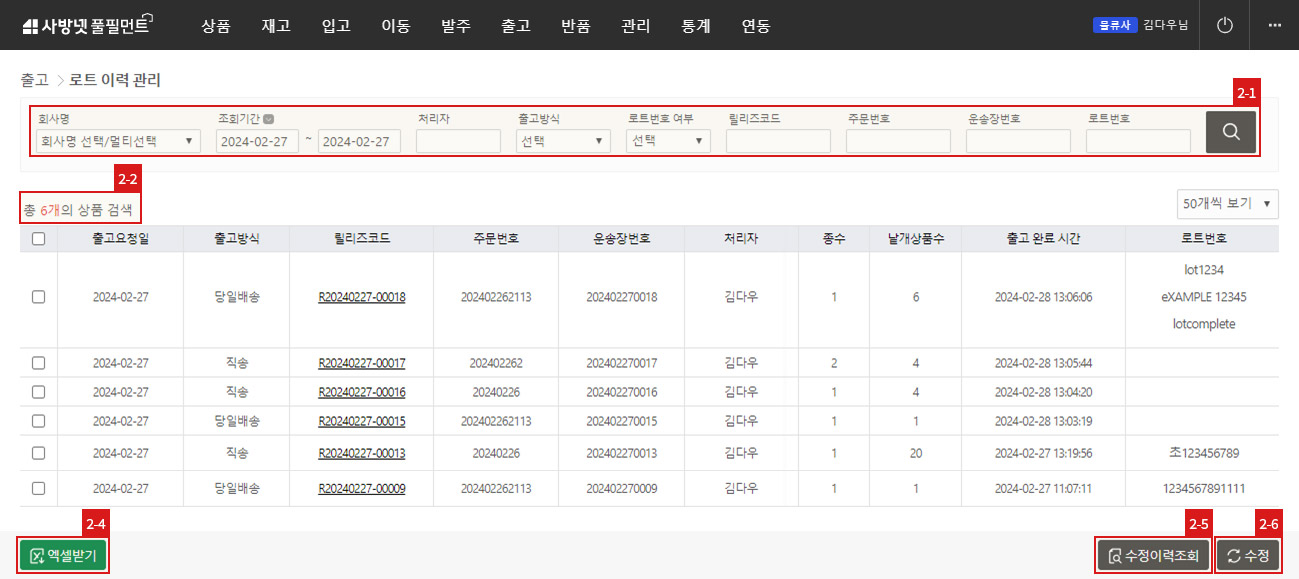Open the 통계 menu
The height and width of the screenshot is (579, 1299).
click(x=695, y=26)
